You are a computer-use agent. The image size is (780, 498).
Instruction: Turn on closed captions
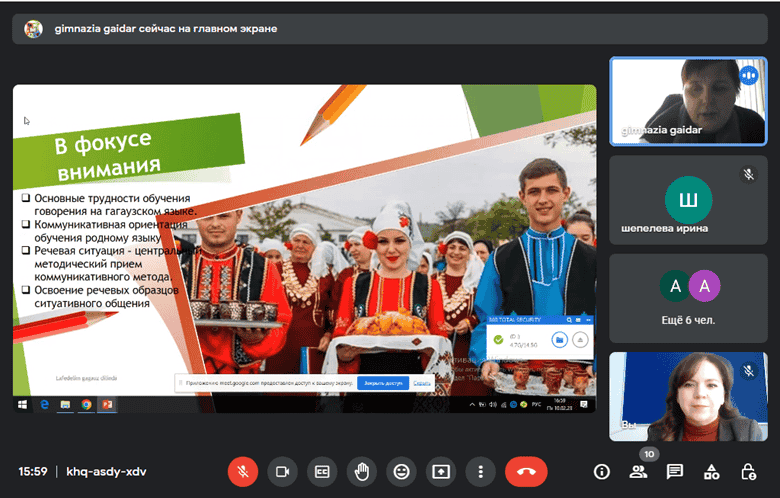pos(322,470)
